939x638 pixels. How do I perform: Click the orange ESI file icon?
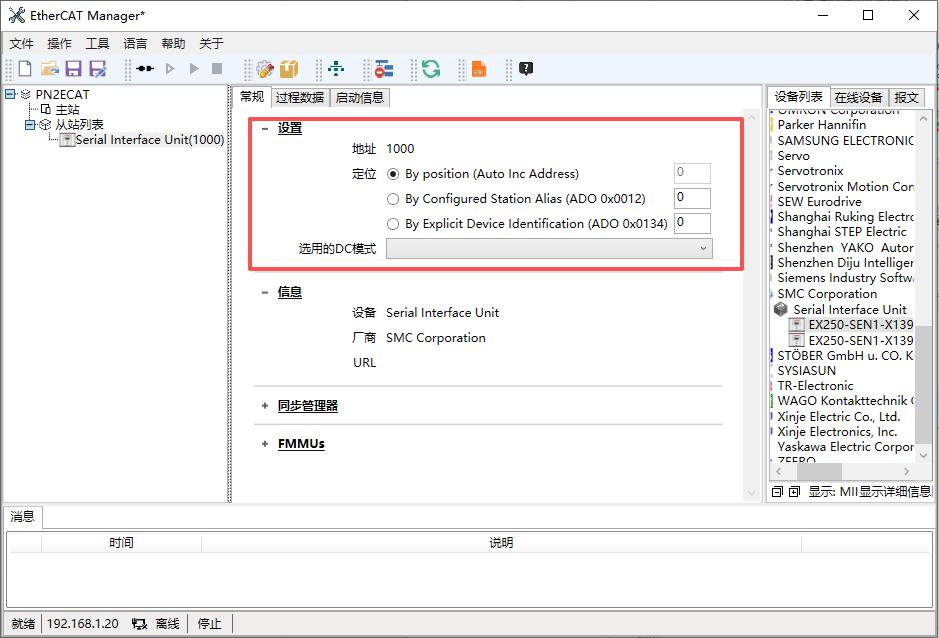pyautogui.click(x=479, y=69)
